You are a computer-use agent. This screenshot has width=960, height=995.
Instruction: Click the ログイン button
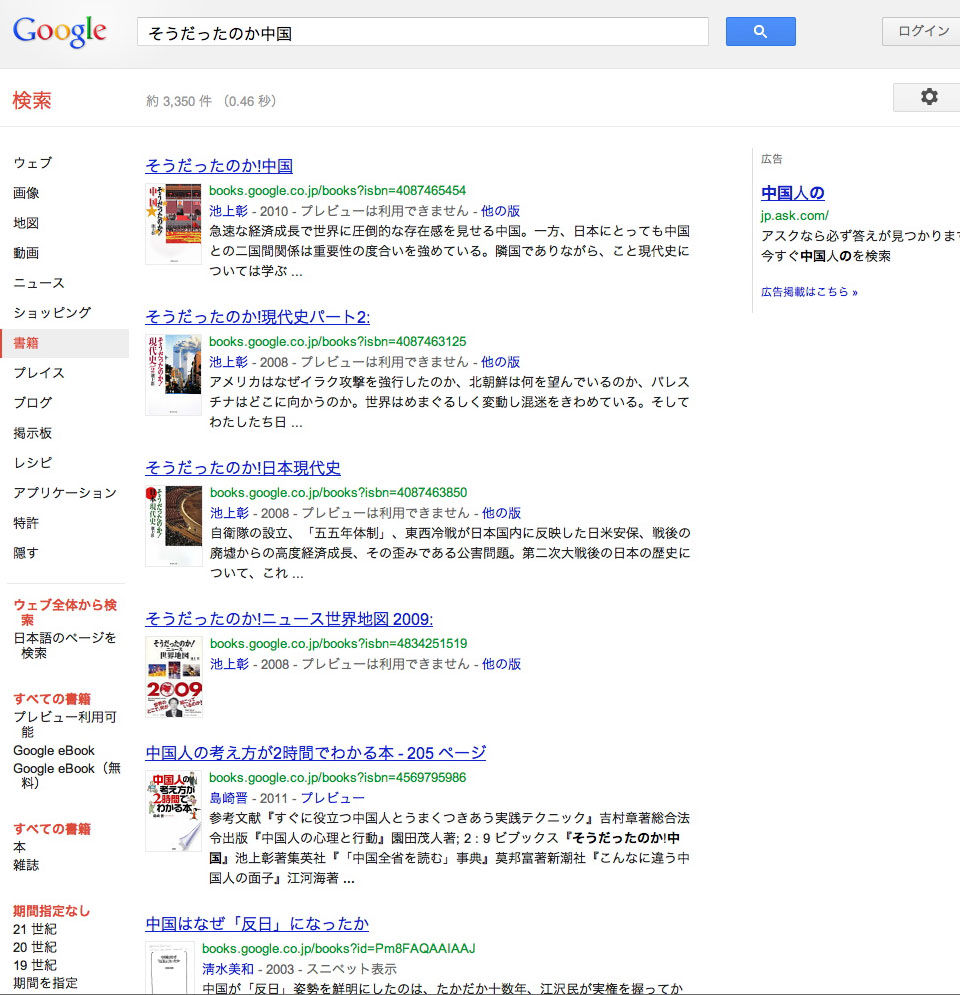[x=923, y=31]
